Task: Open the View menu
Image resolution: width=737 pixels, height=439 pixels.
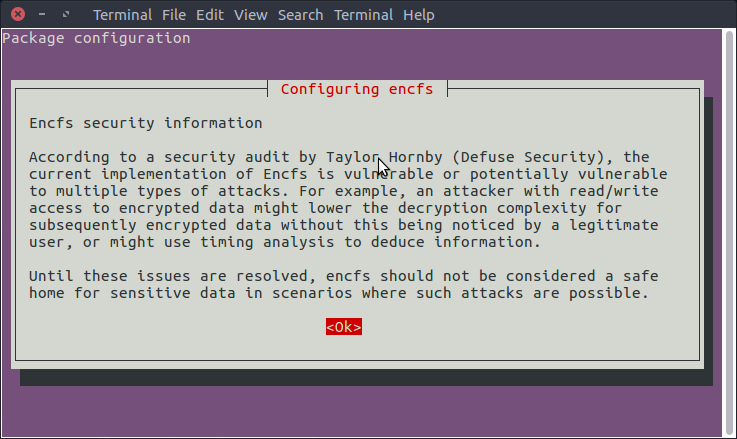Action: (x=251, y=15)
